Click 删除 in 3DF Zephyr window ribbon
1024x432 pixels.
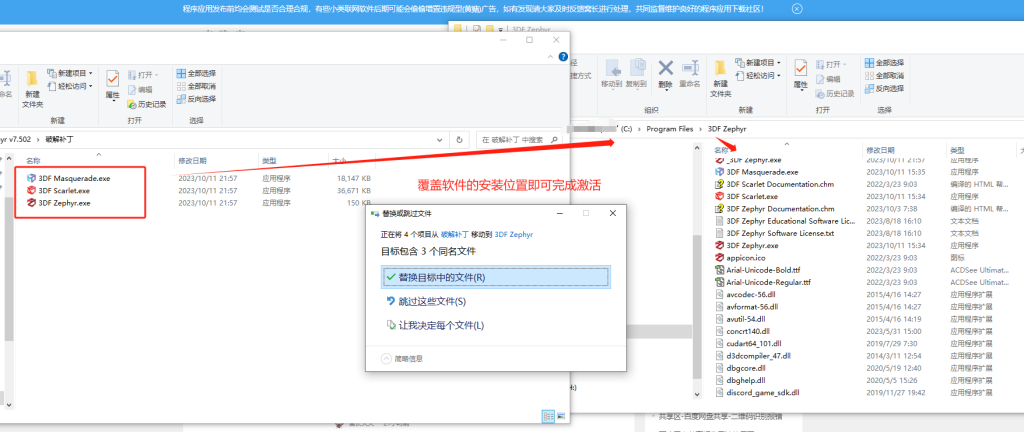click(x=665, y=73)
